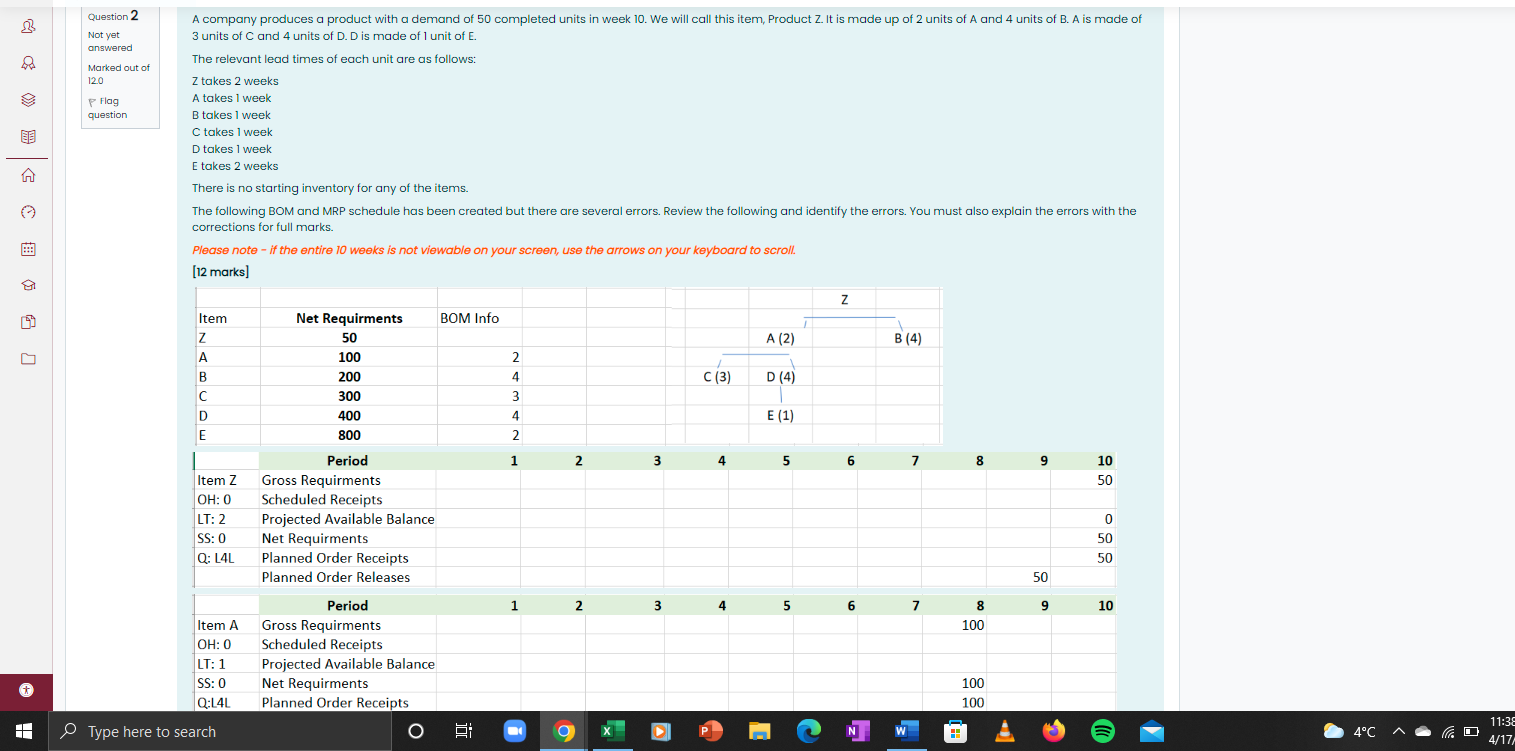1515x751 pixels.
Task: Click the orange Please note scrolling hint
Action: pos(494,250)
